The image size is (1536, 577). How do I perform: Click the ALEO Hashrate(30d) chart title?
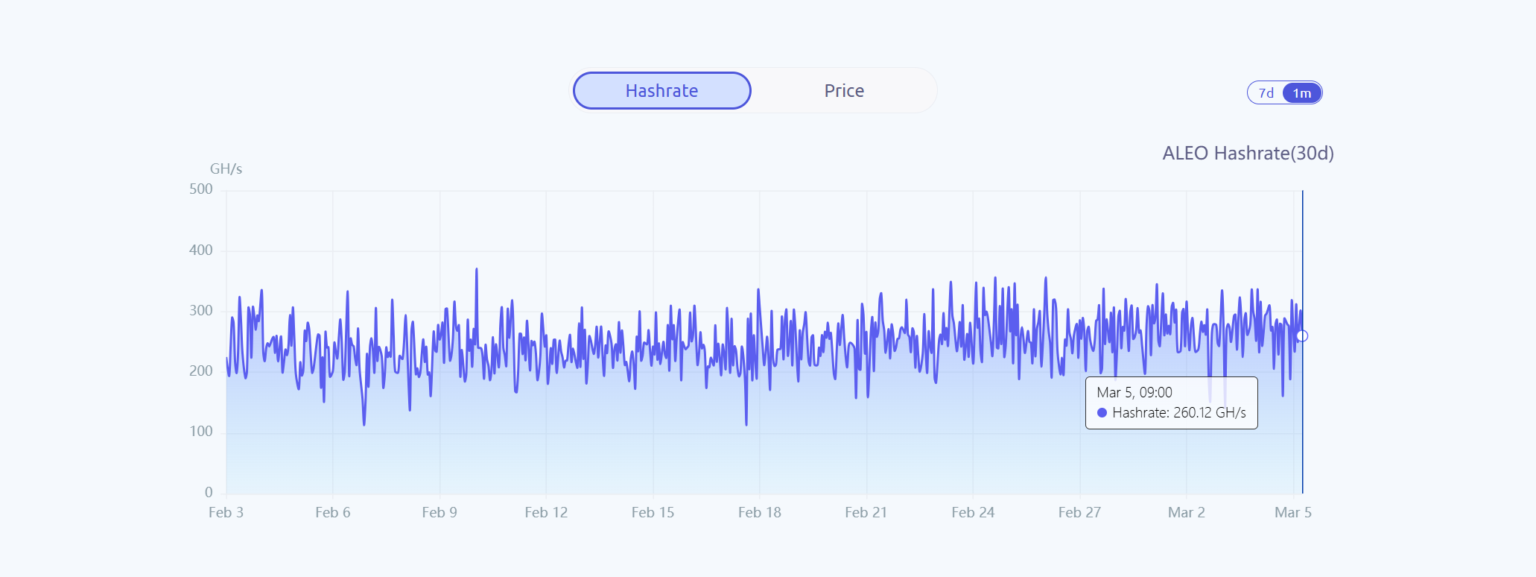click(1248, 153)
